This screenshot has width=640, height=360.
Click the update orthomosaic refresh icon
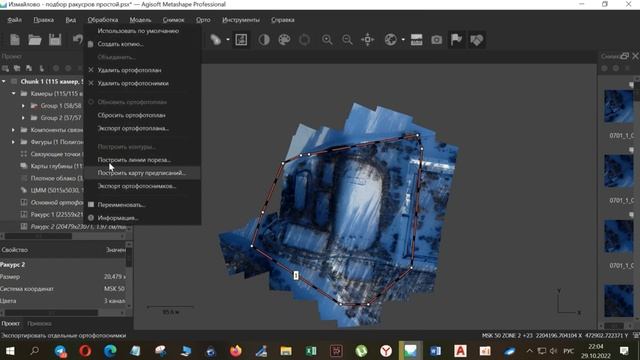[x=304, y=40]
